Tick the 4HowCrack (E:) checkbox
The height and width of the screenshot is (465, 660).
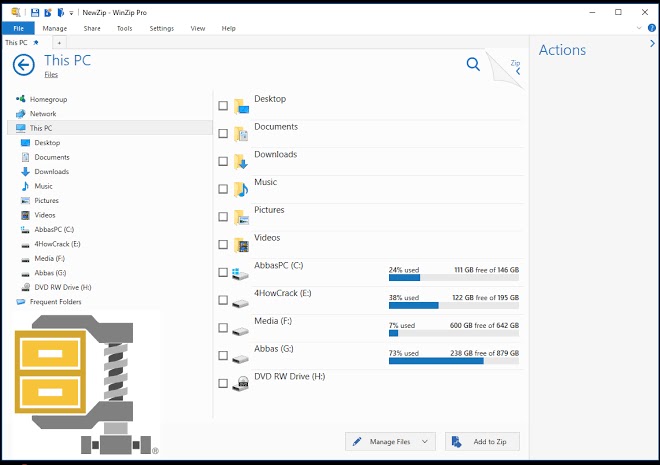(223, 300)
